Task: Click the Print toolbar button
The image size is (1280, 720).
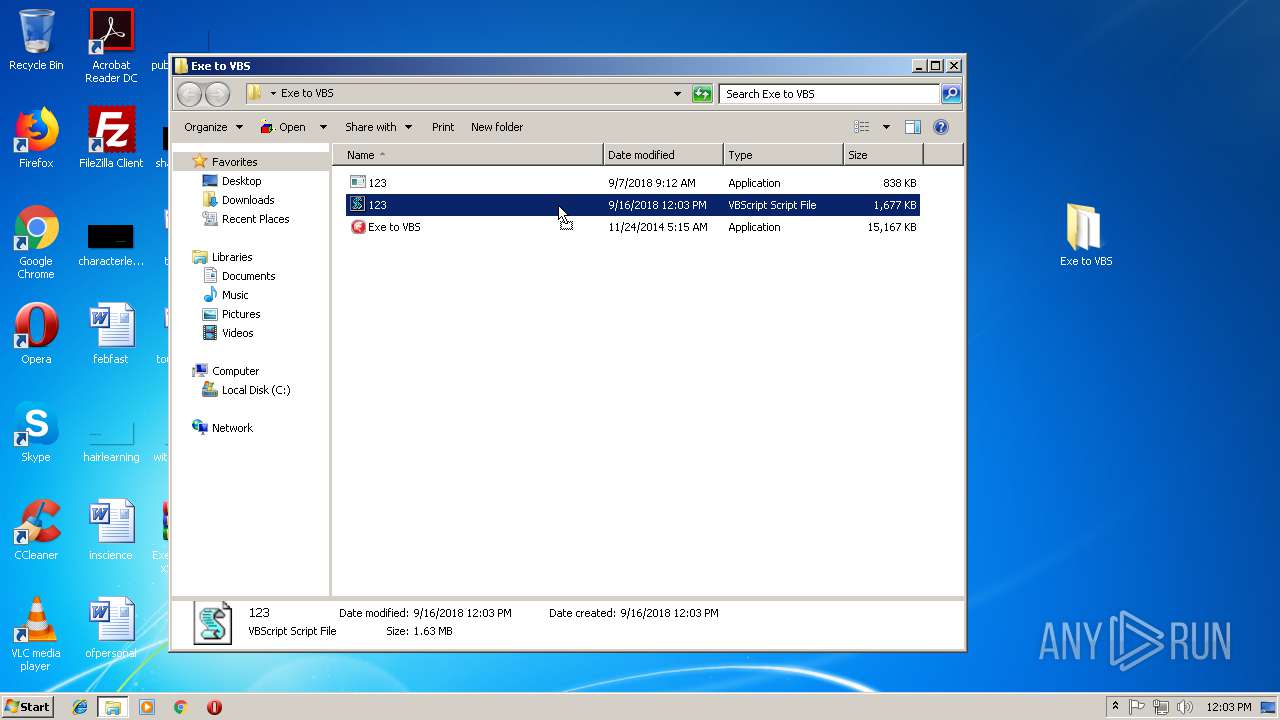Action: [443, 127]
